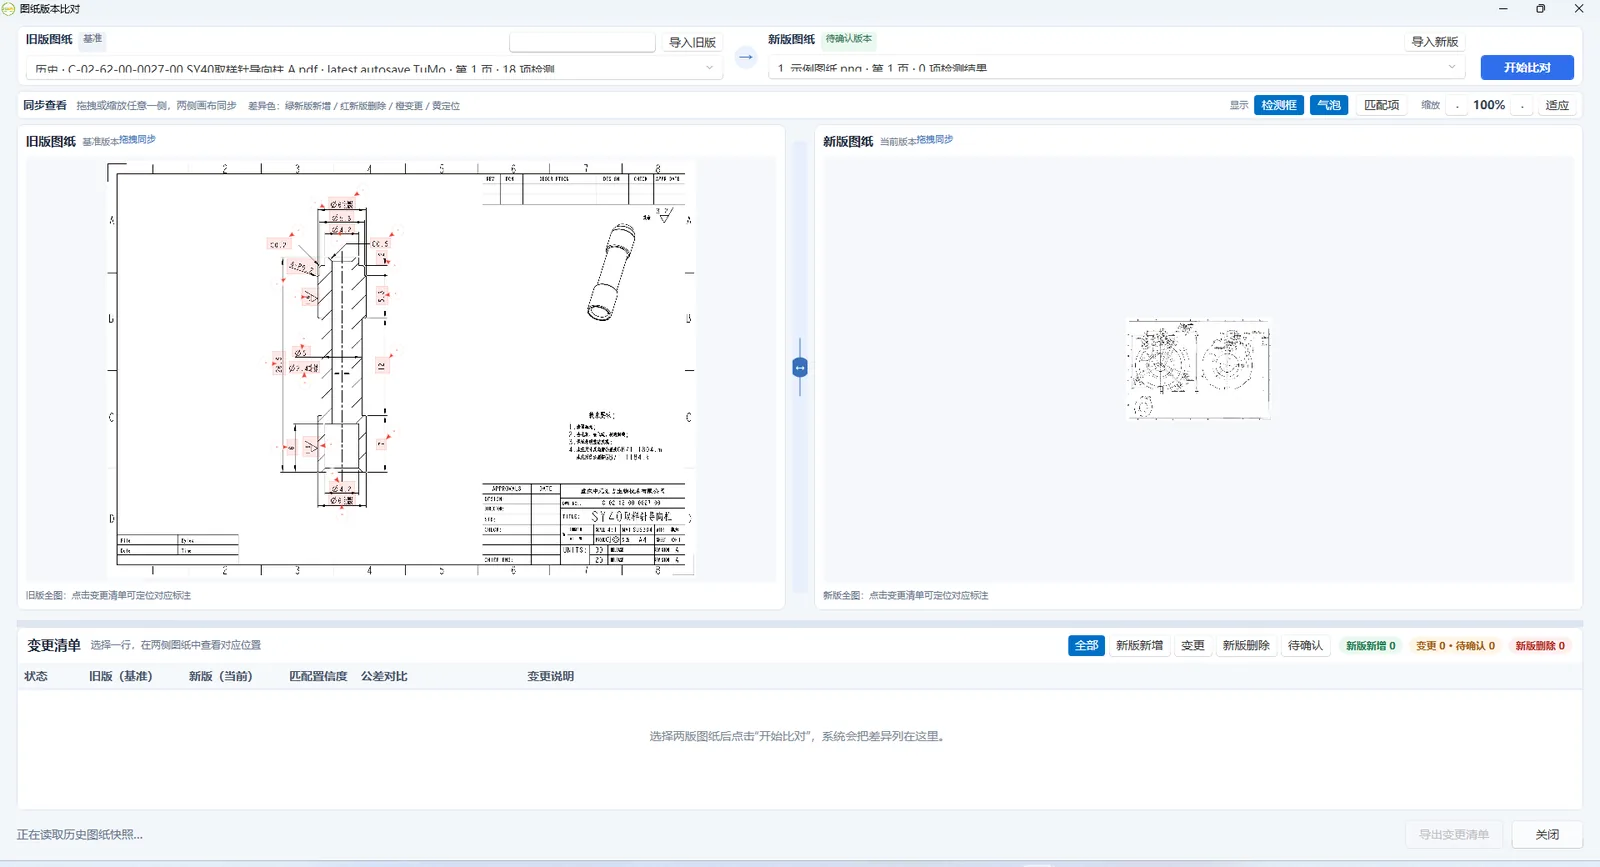Click the 导入新版 button
Viewport: 1600px width, 867px height.
[x=1435, y=42]
